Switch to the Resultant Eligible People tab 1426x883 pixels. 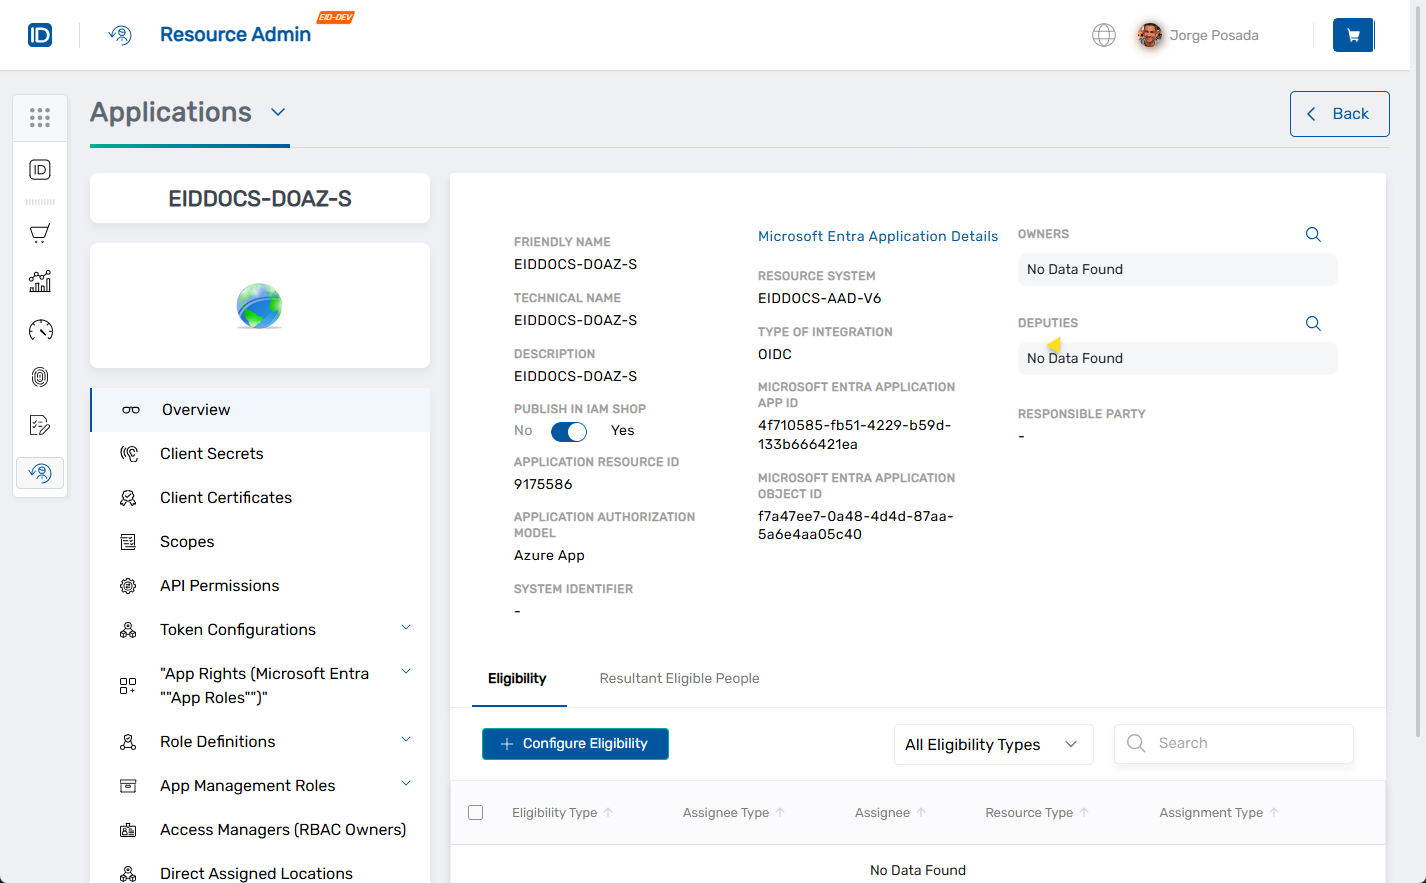coord(679,678)
